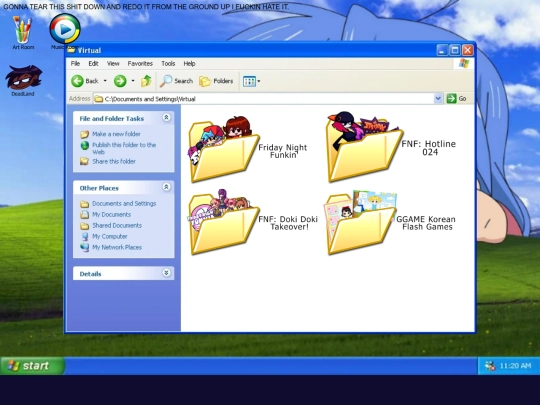Select the Friday Night Funkin' folder icon
Screen dimensions: 540x405
coord(223,149)
